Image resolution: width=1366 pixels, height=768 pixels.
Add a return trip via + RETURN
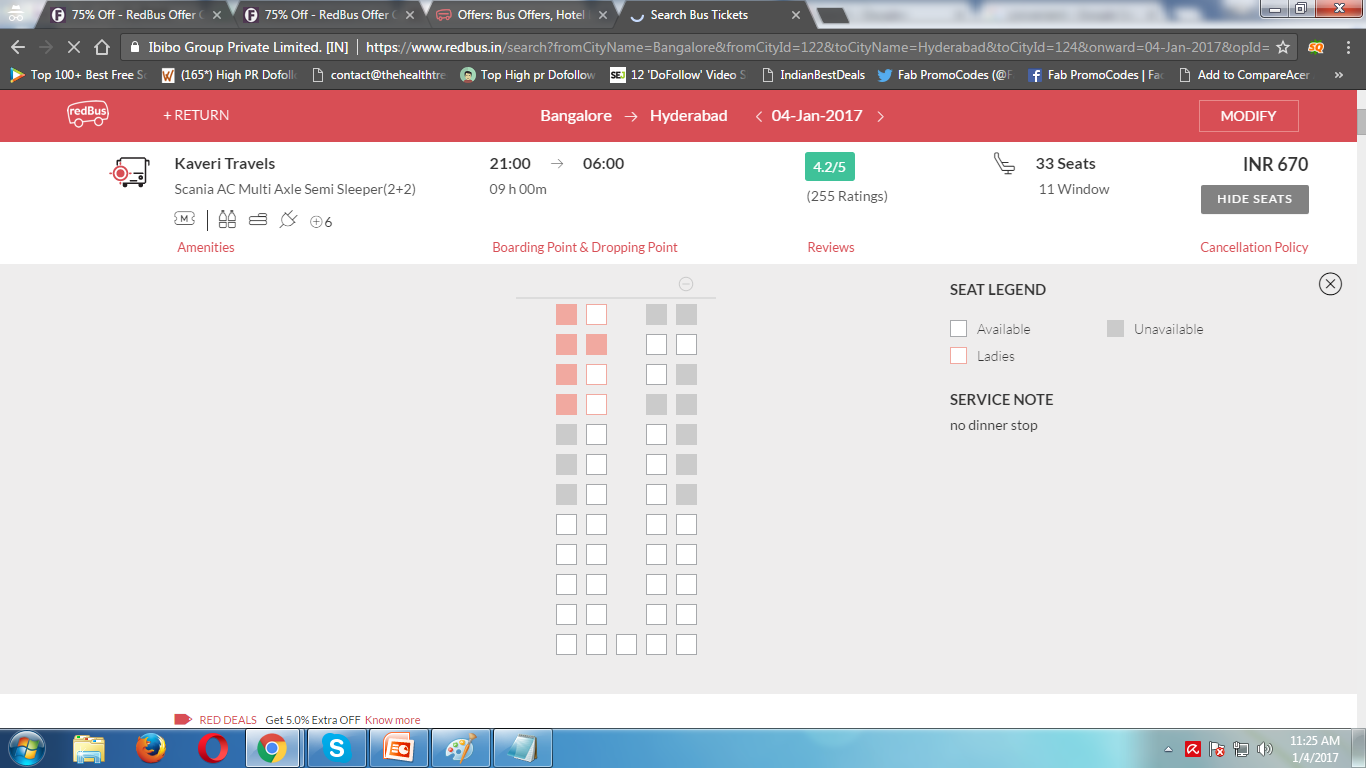(196, 115)
